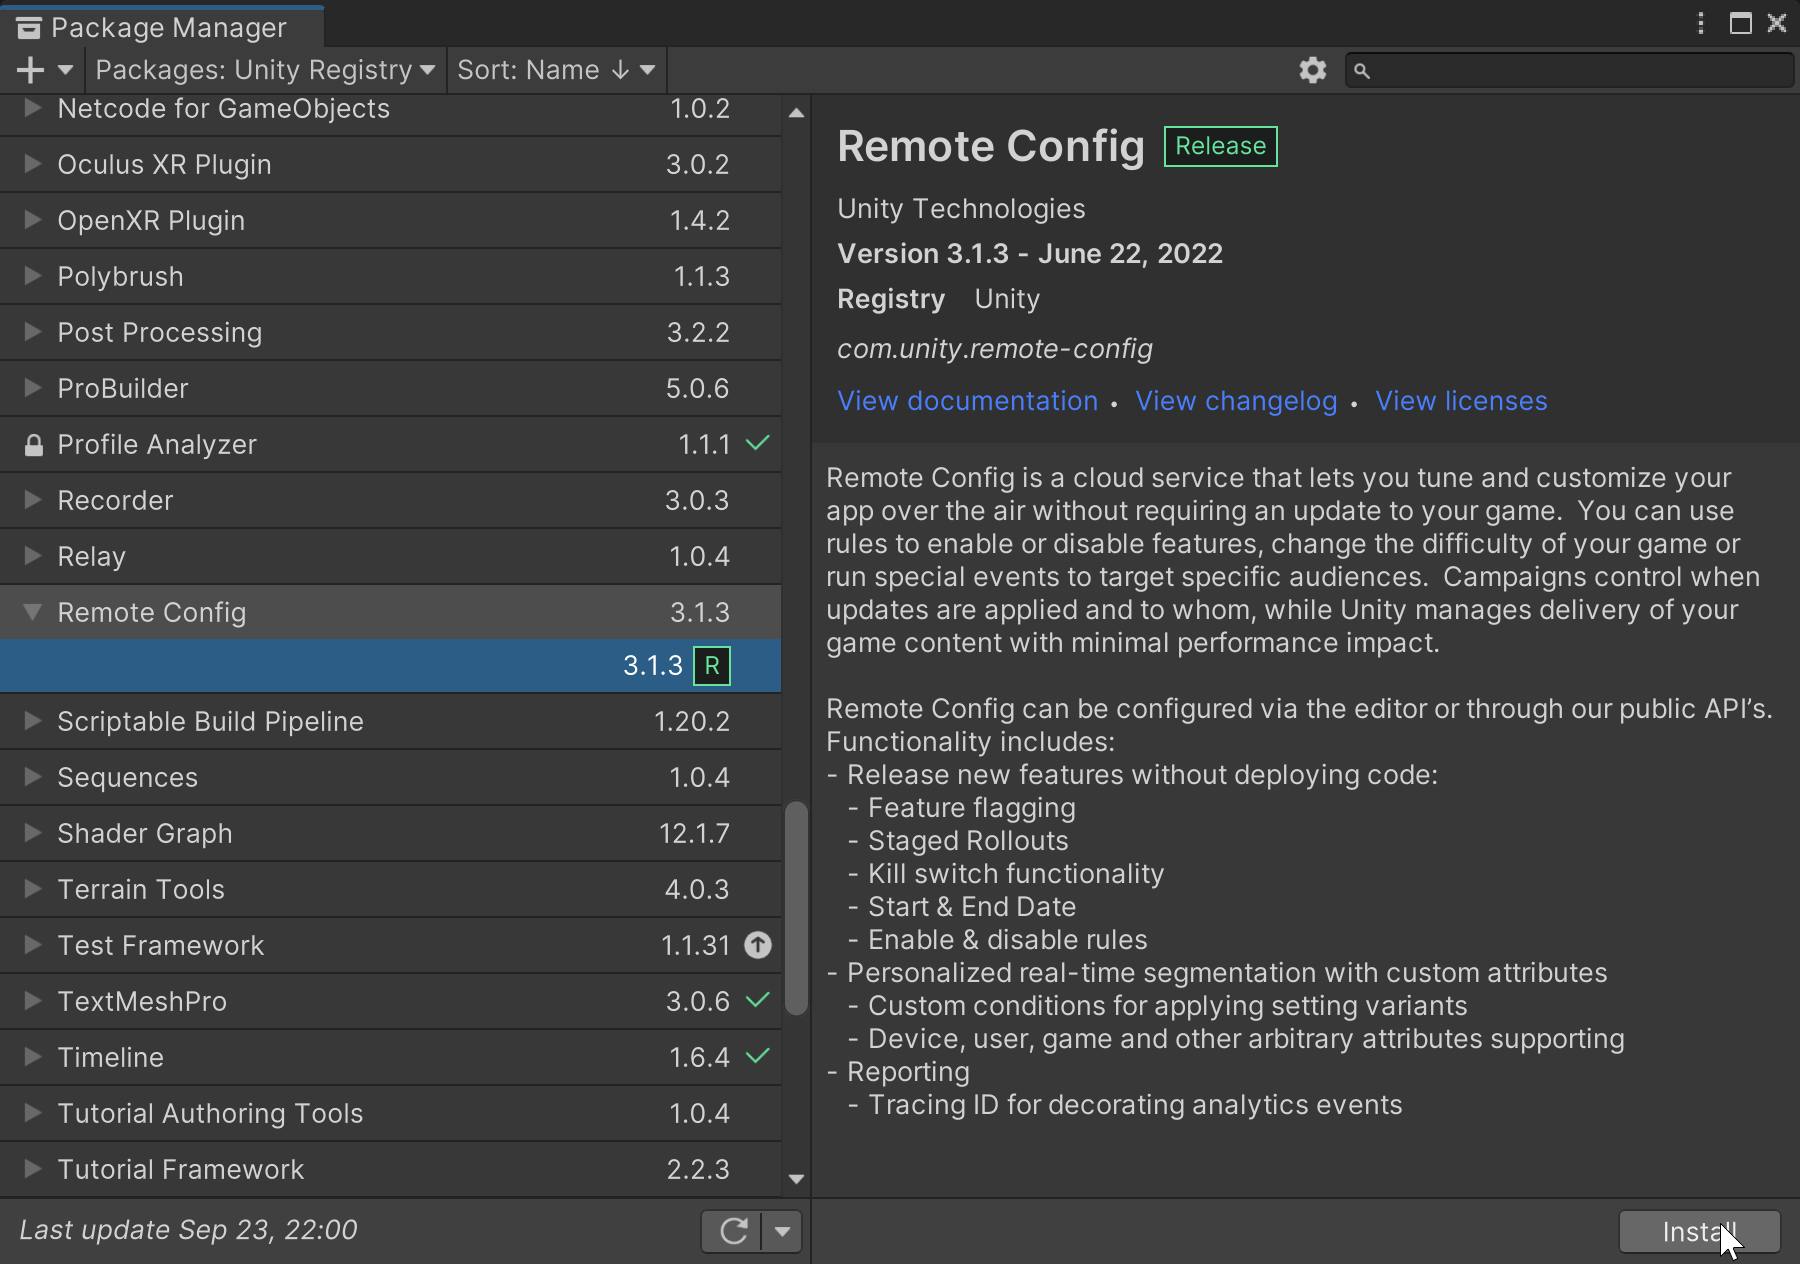The image size is (1800, 1264).
Task: Open the Packages: Unity Registry dropdown
Action: (x=265, y=70)
